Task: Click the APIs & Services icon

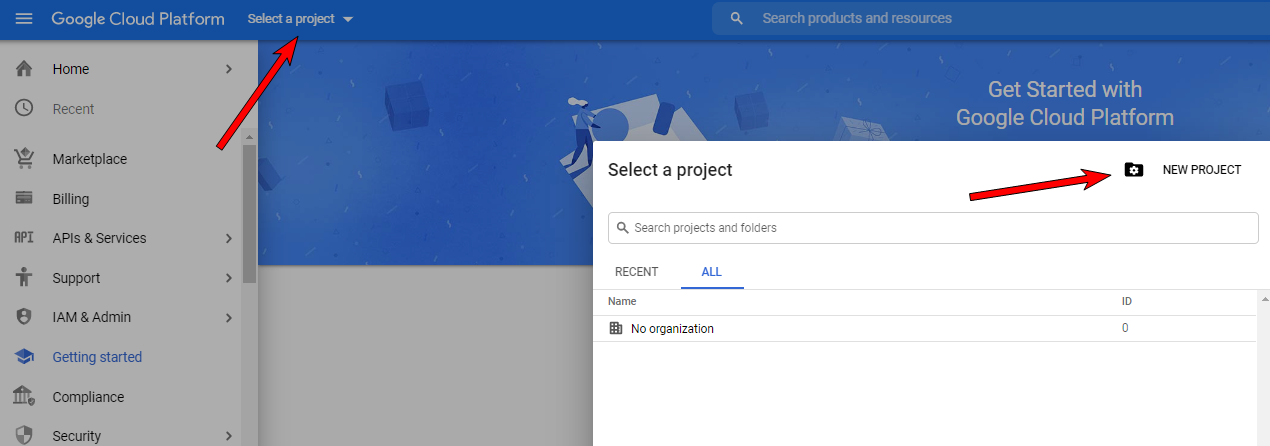Action: click(x=25, y=238)
